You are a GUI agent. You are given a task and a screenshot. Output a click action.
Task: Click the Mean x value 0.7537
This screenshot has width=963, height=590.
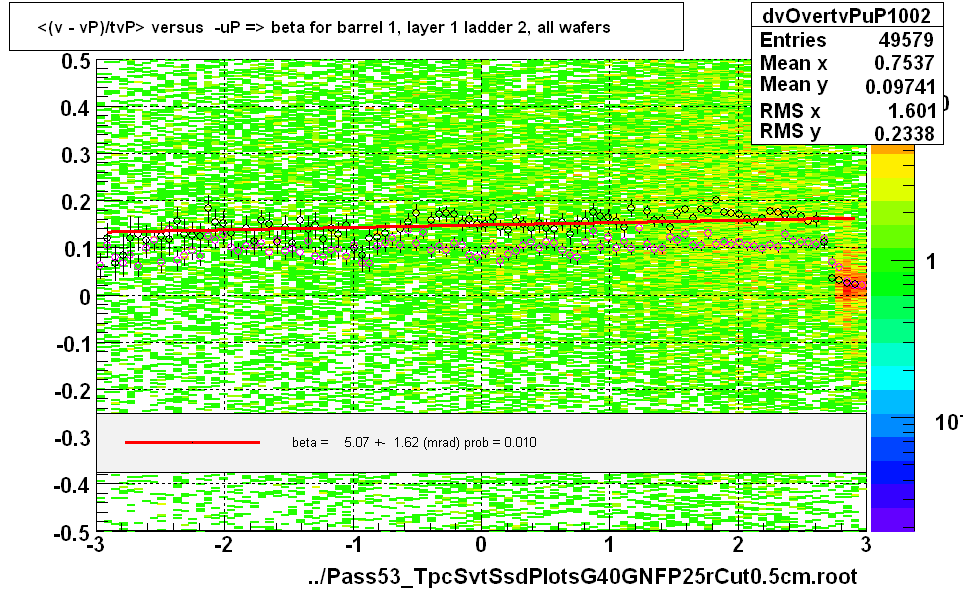tap(904, 63)
